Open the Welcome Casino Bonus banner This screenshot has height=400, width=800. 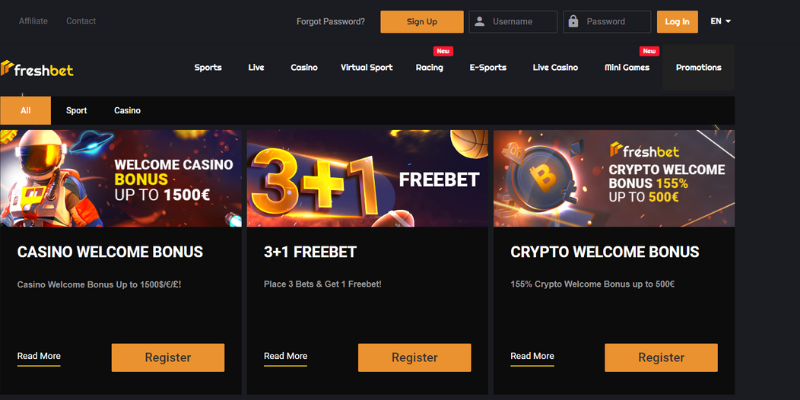pos(121,178)
